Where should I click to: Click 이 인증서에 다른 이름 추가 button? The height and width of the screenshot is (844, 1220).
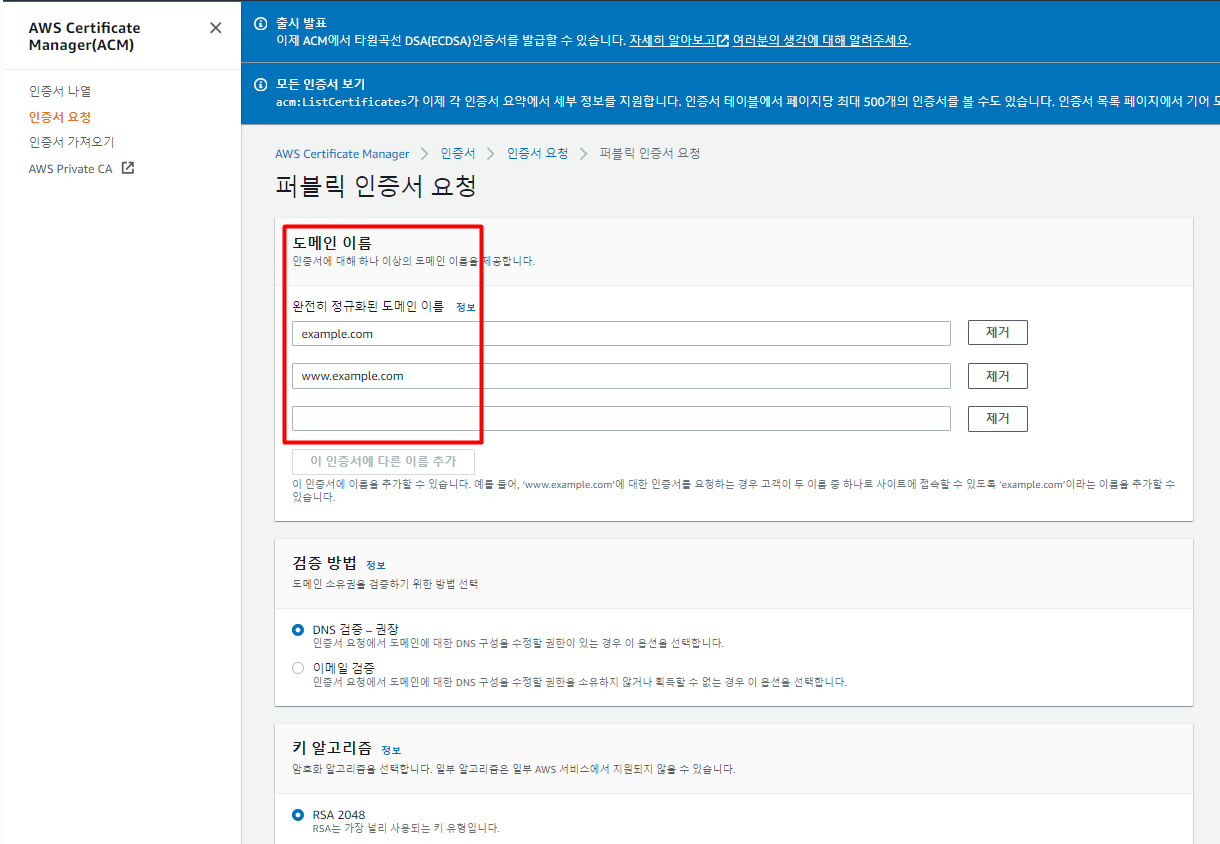tap(383, 461)
